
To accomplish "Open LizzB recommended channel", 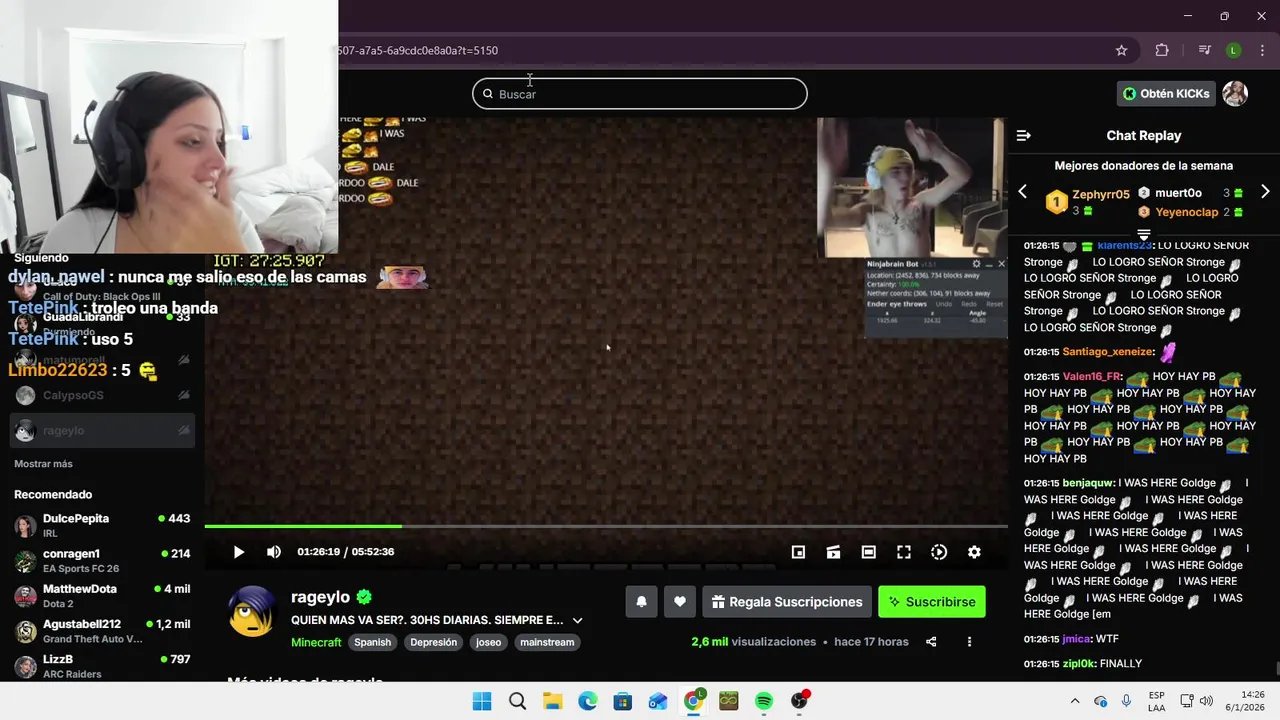I will (x=102, y=665).
